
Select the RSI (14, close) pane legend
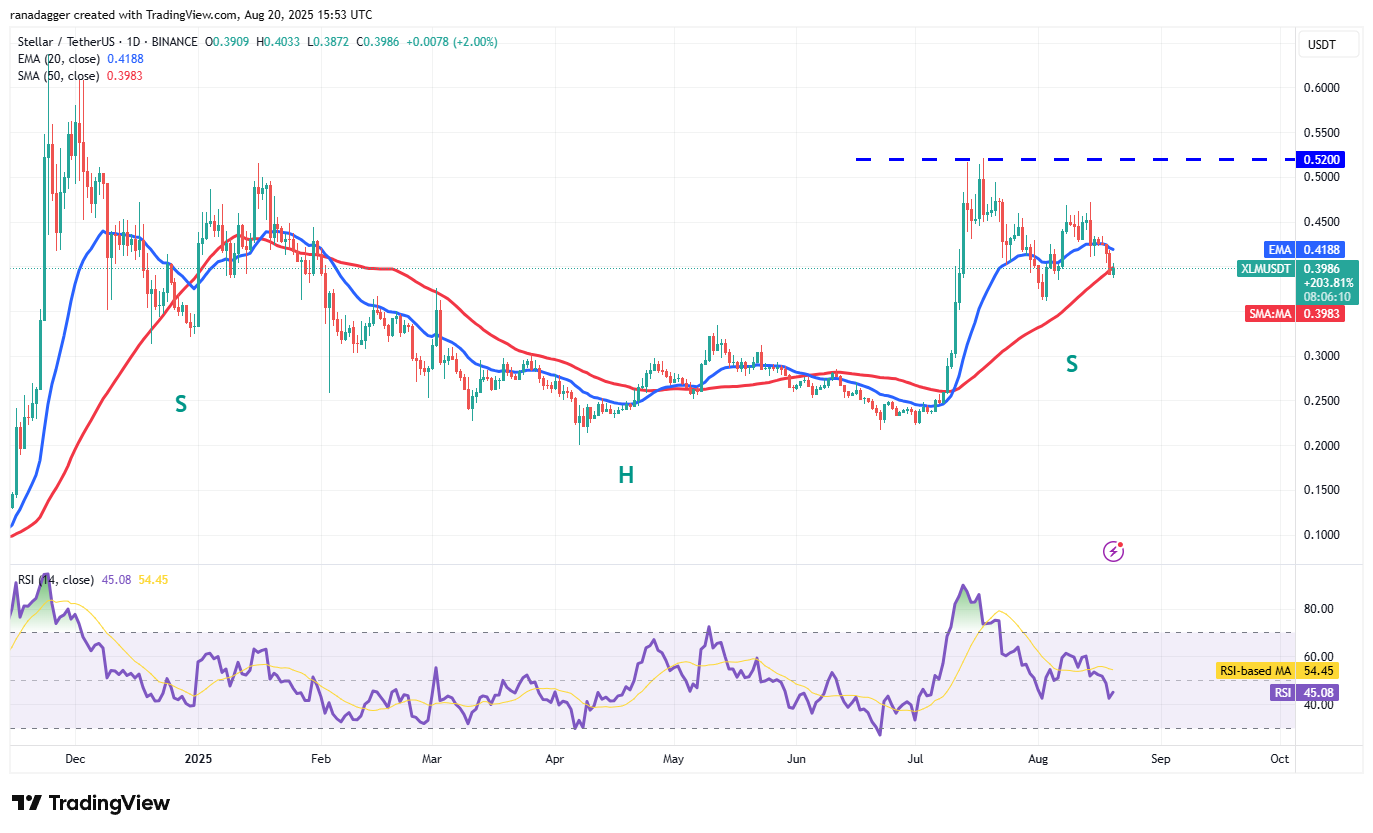(56, 580)
